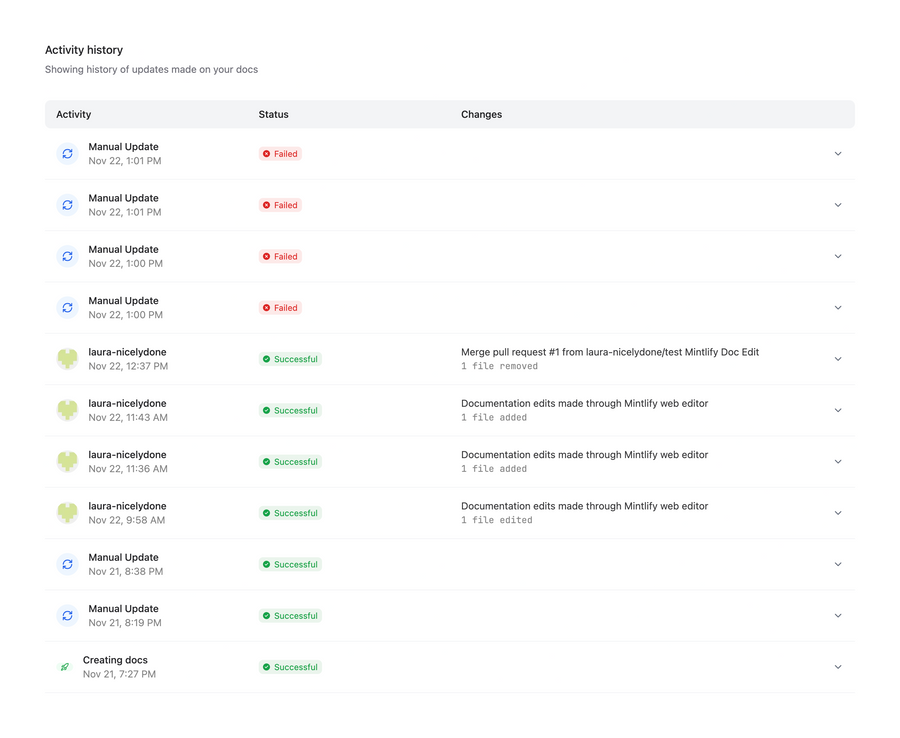Open the Changes column header

click(x=481, y=114)
